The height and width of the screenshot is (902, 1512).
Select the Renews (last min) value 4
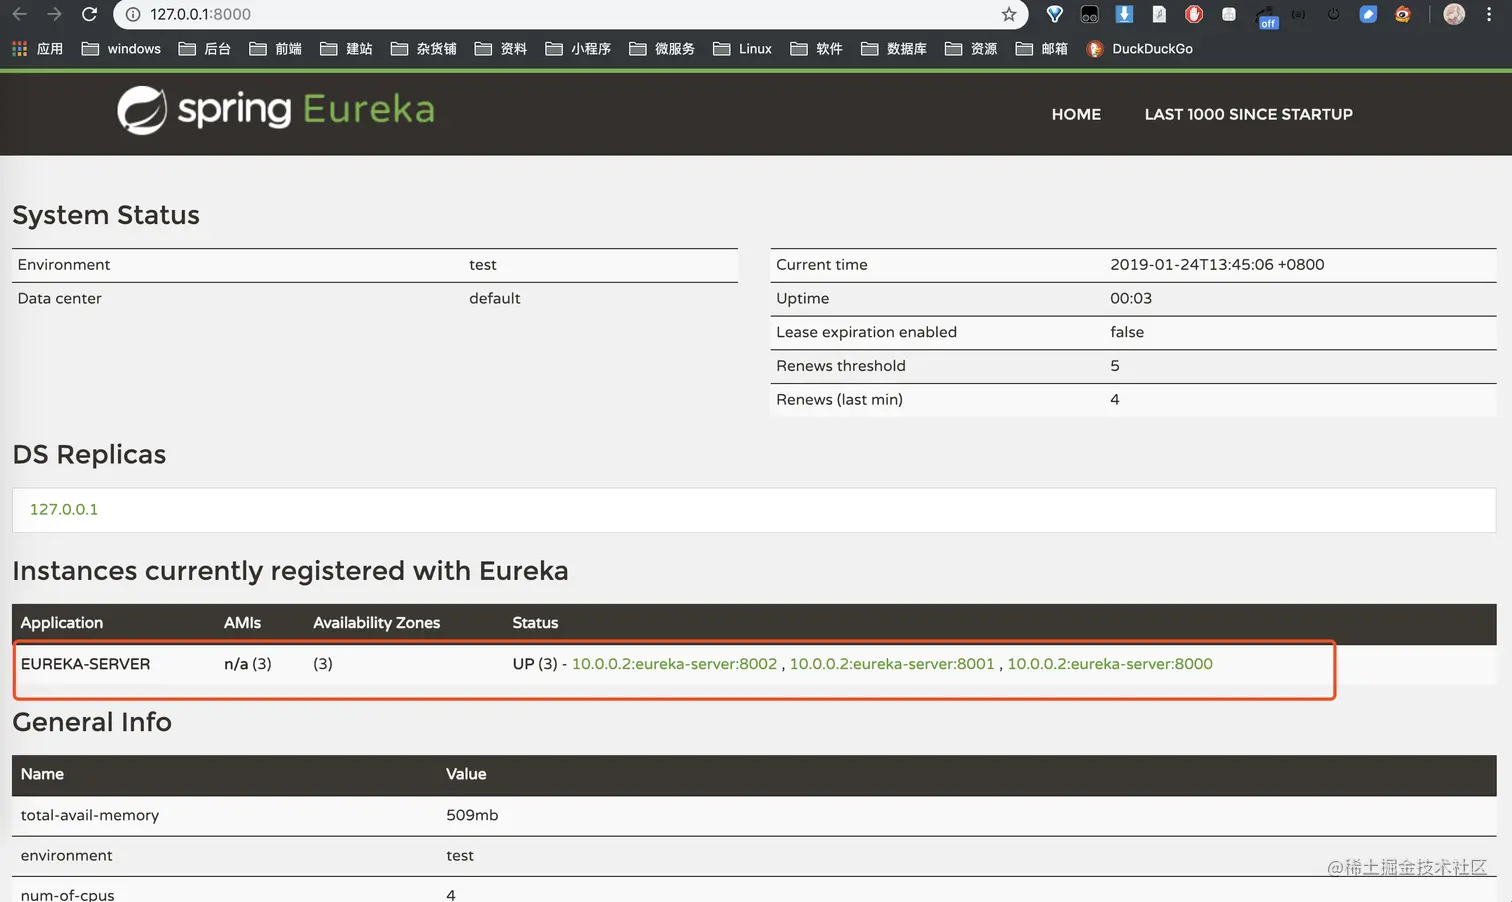pos(1115,400)
